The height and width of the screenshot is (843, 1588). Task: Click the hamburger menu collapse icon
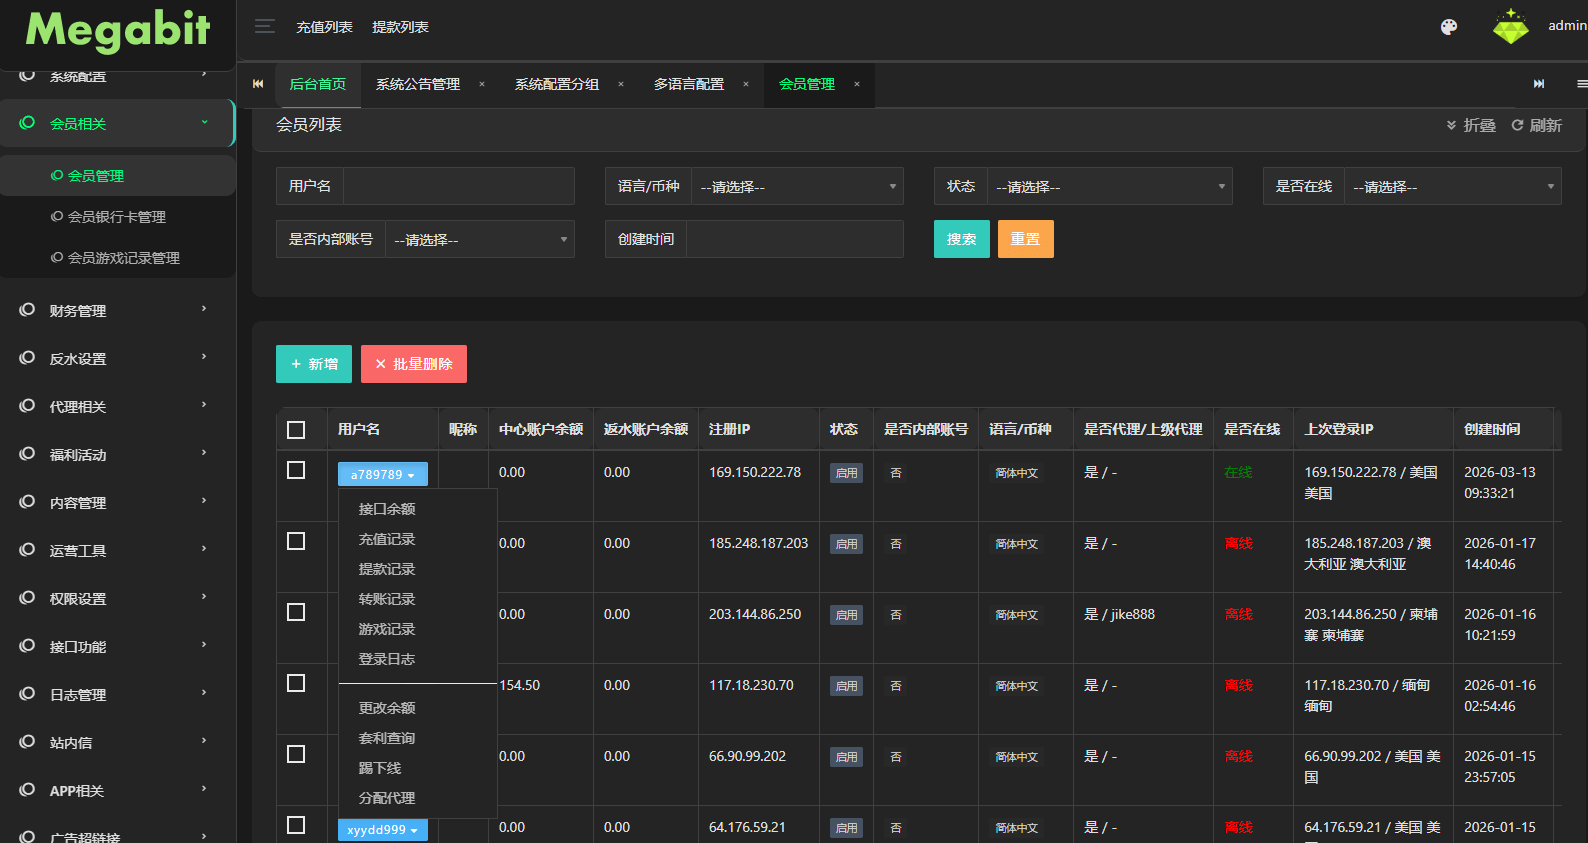(x=264, y=27)
